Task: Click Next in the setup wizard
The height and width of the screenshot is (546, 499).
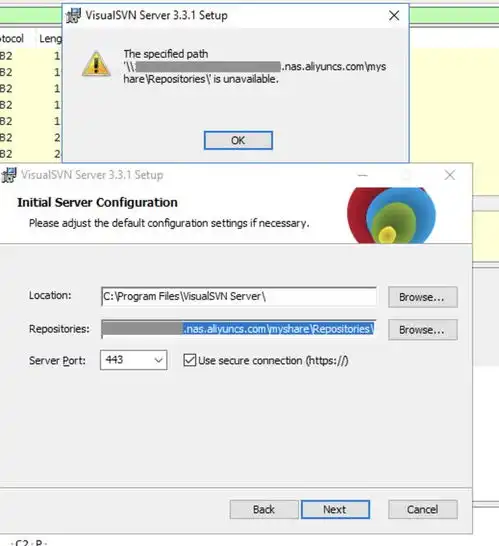Action: click(x=335, y=509)
